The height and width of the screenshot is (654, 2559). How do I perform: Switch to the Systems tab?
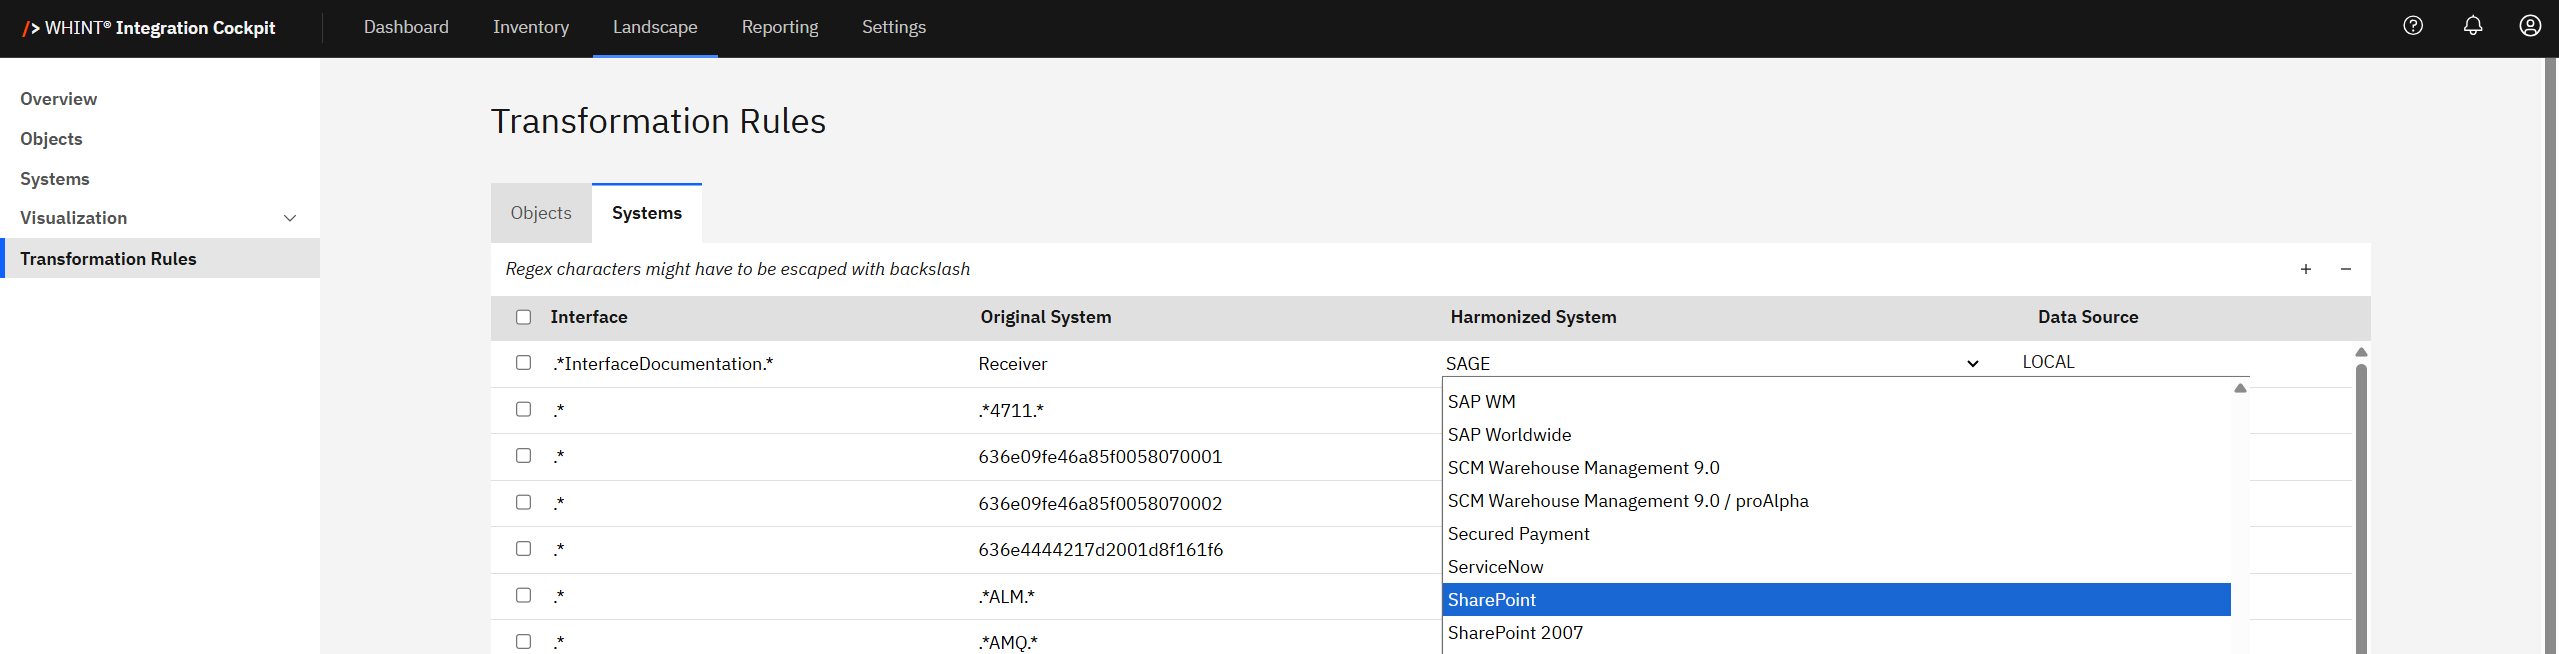647,213
